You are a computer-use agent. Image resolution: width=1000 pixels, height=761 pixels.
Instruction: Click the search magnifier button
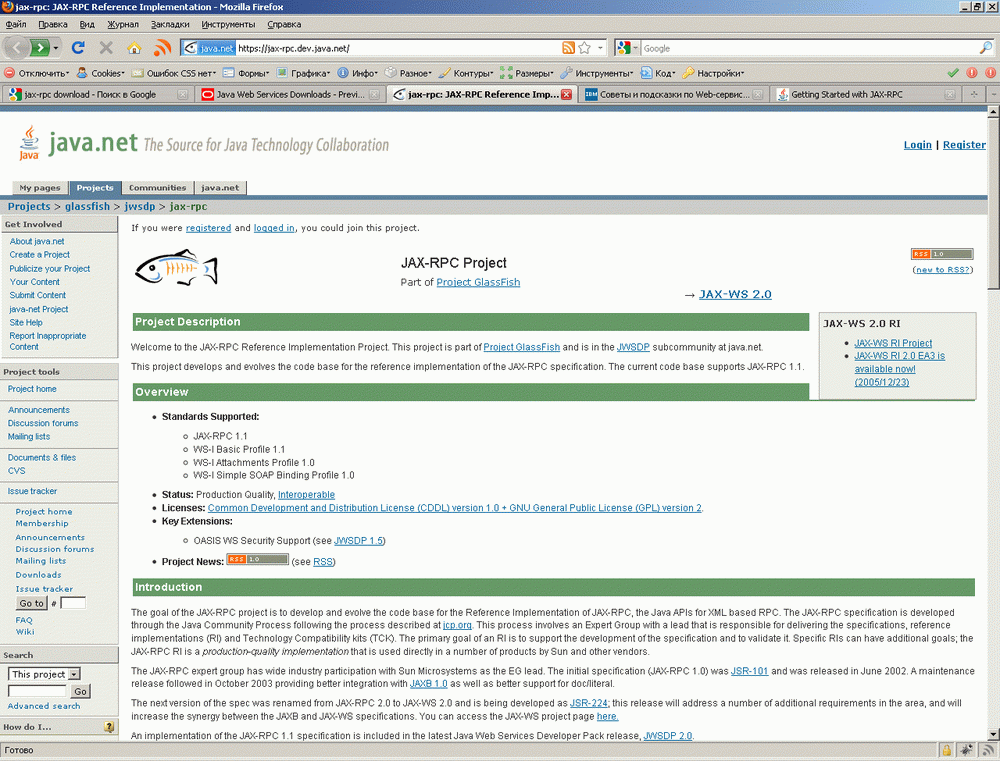[x=985, y=48]
